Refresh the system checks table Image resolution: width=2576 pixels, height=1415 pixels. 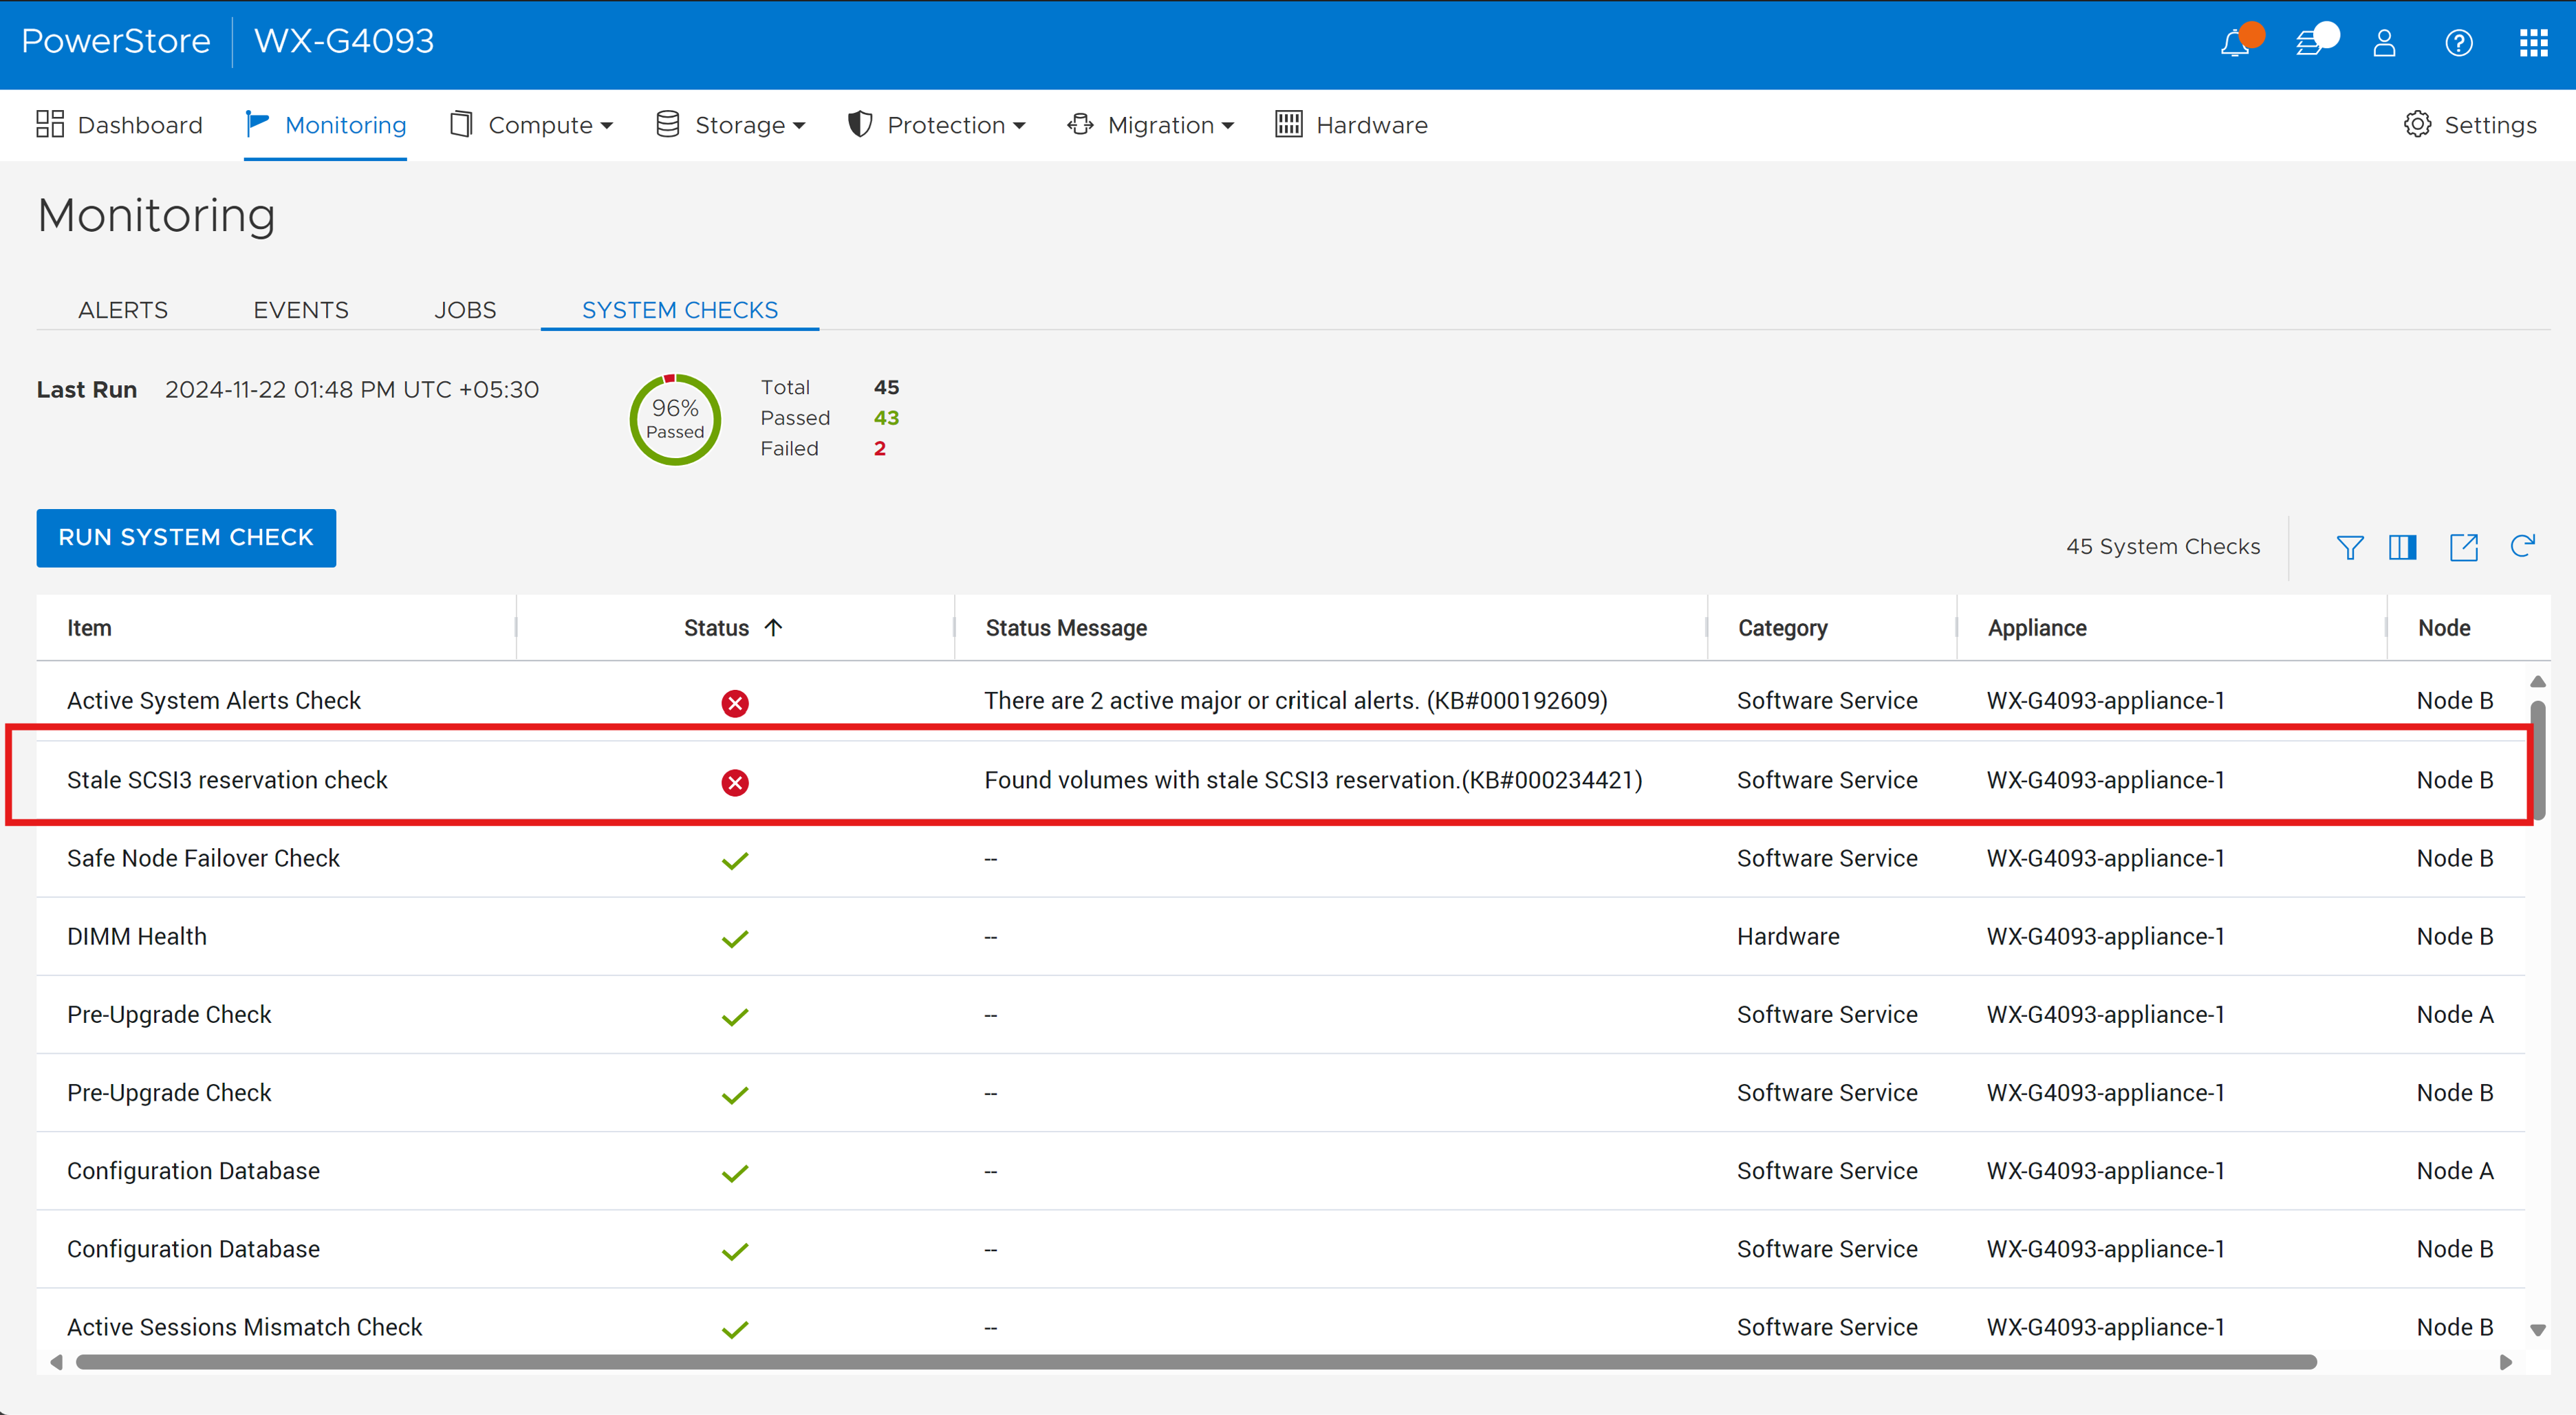pos(2523,547)
